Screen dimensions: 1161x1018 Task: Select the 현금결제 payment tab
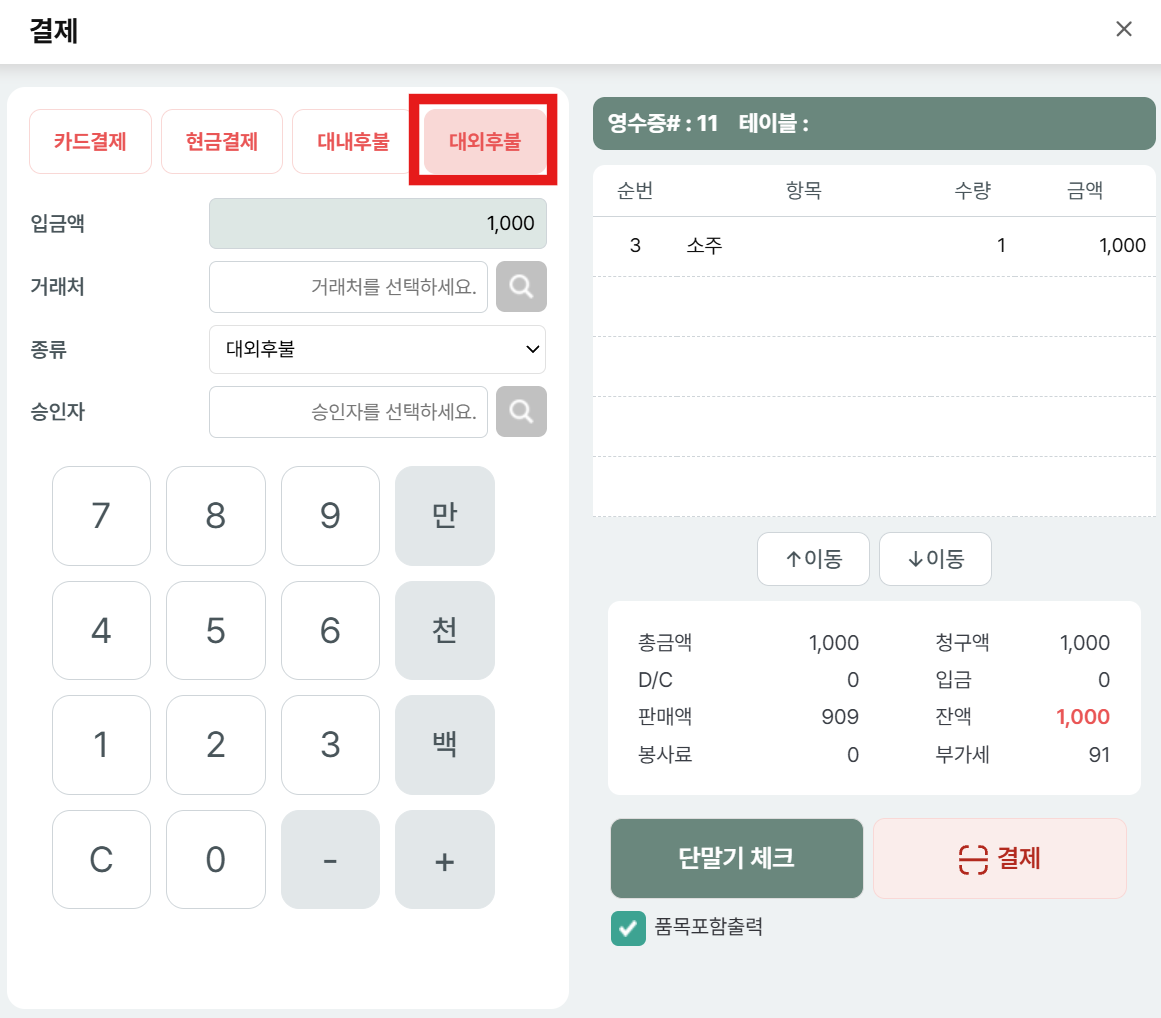click(222, 142)
